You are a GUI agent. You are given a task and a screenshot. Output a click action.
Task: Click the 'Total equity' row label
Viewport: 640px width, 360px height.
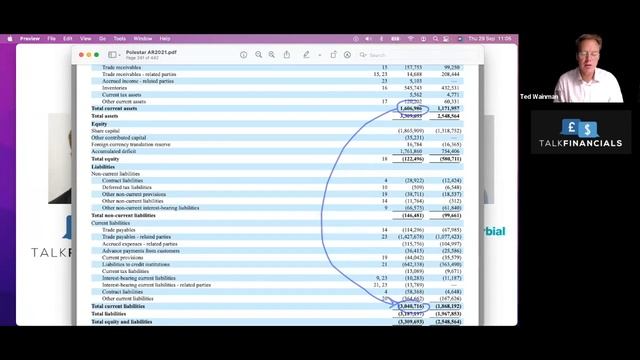105,159
